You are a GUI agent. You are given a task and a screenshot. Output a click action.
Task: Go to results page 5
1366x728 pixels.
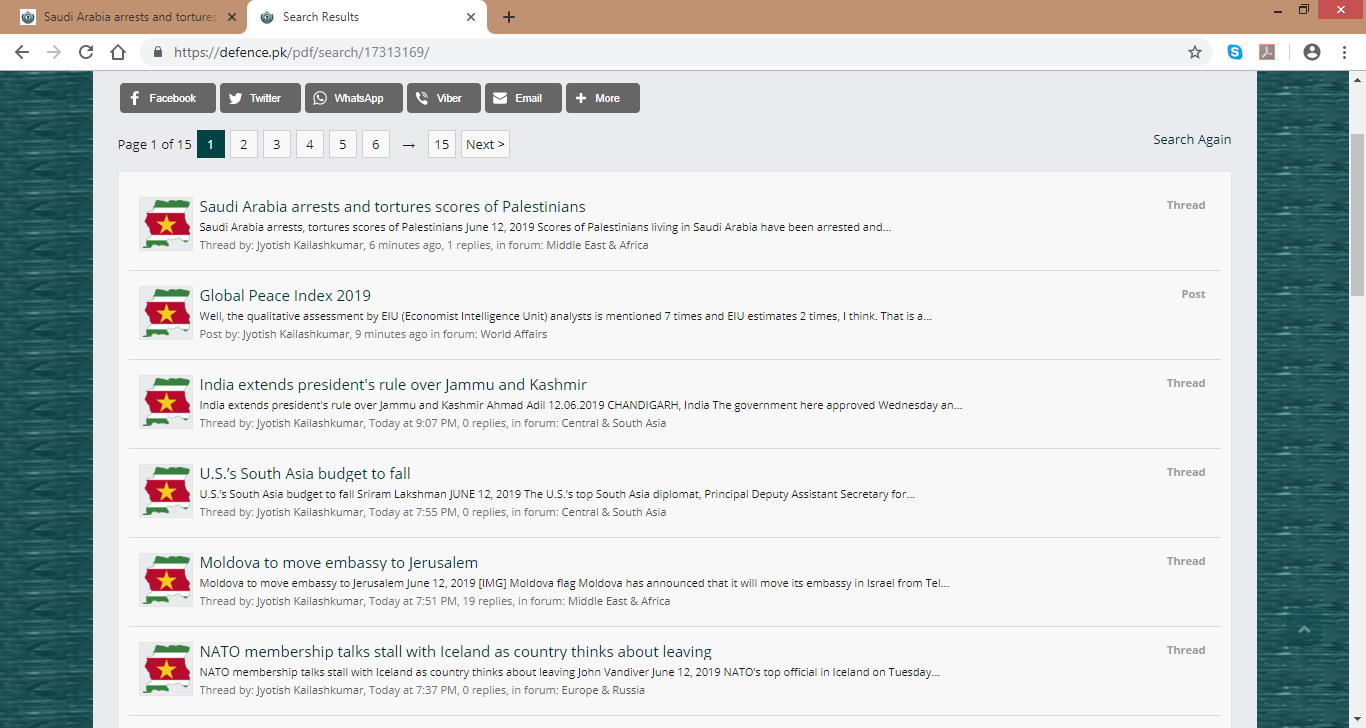tap(342, 144)
